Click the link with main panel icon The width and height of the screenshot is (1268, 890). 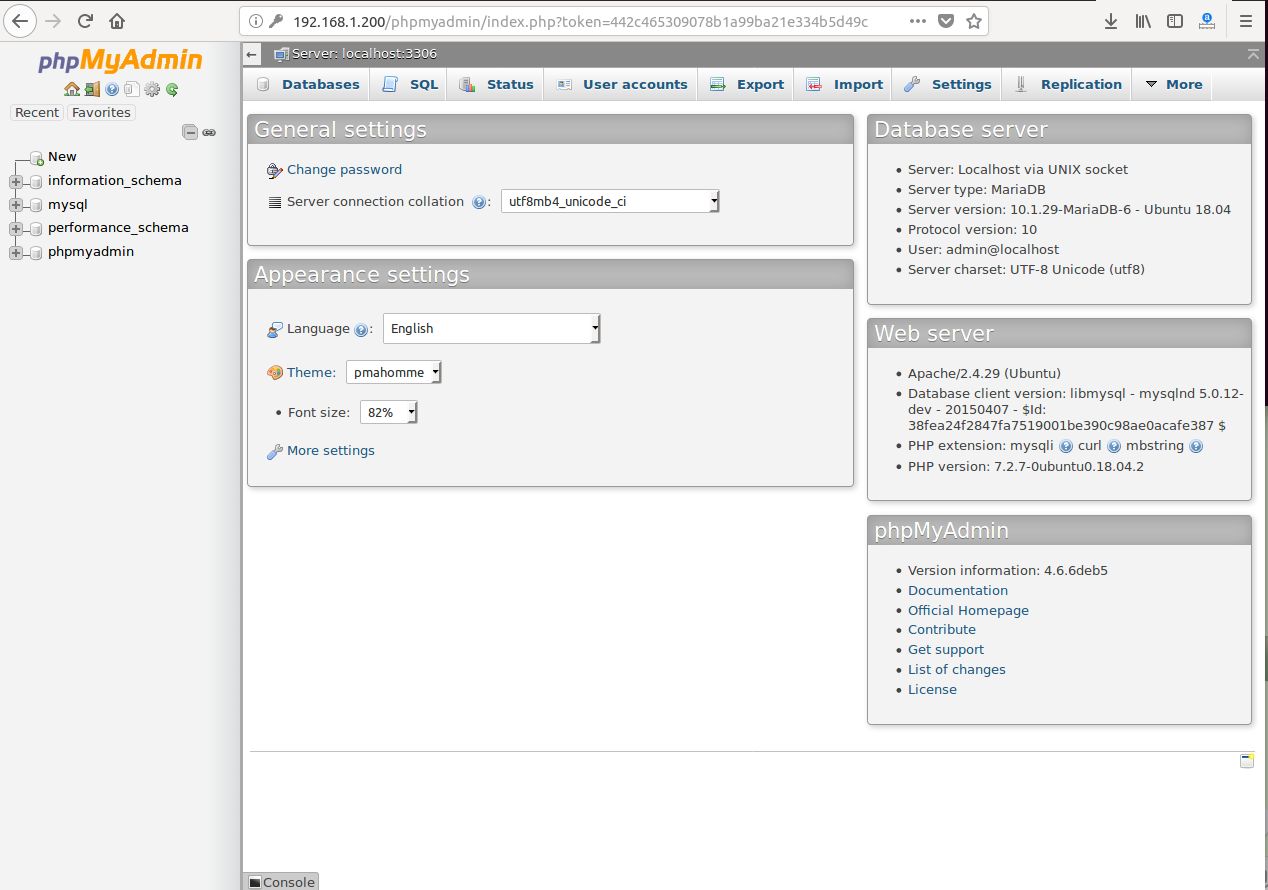pos(209,132)
